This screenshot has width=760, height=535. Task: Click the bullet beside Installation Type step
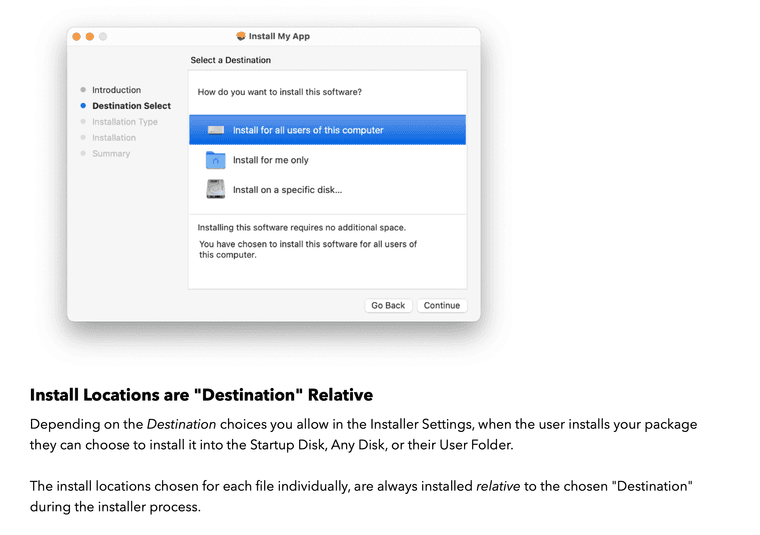(x=83, y=122)
